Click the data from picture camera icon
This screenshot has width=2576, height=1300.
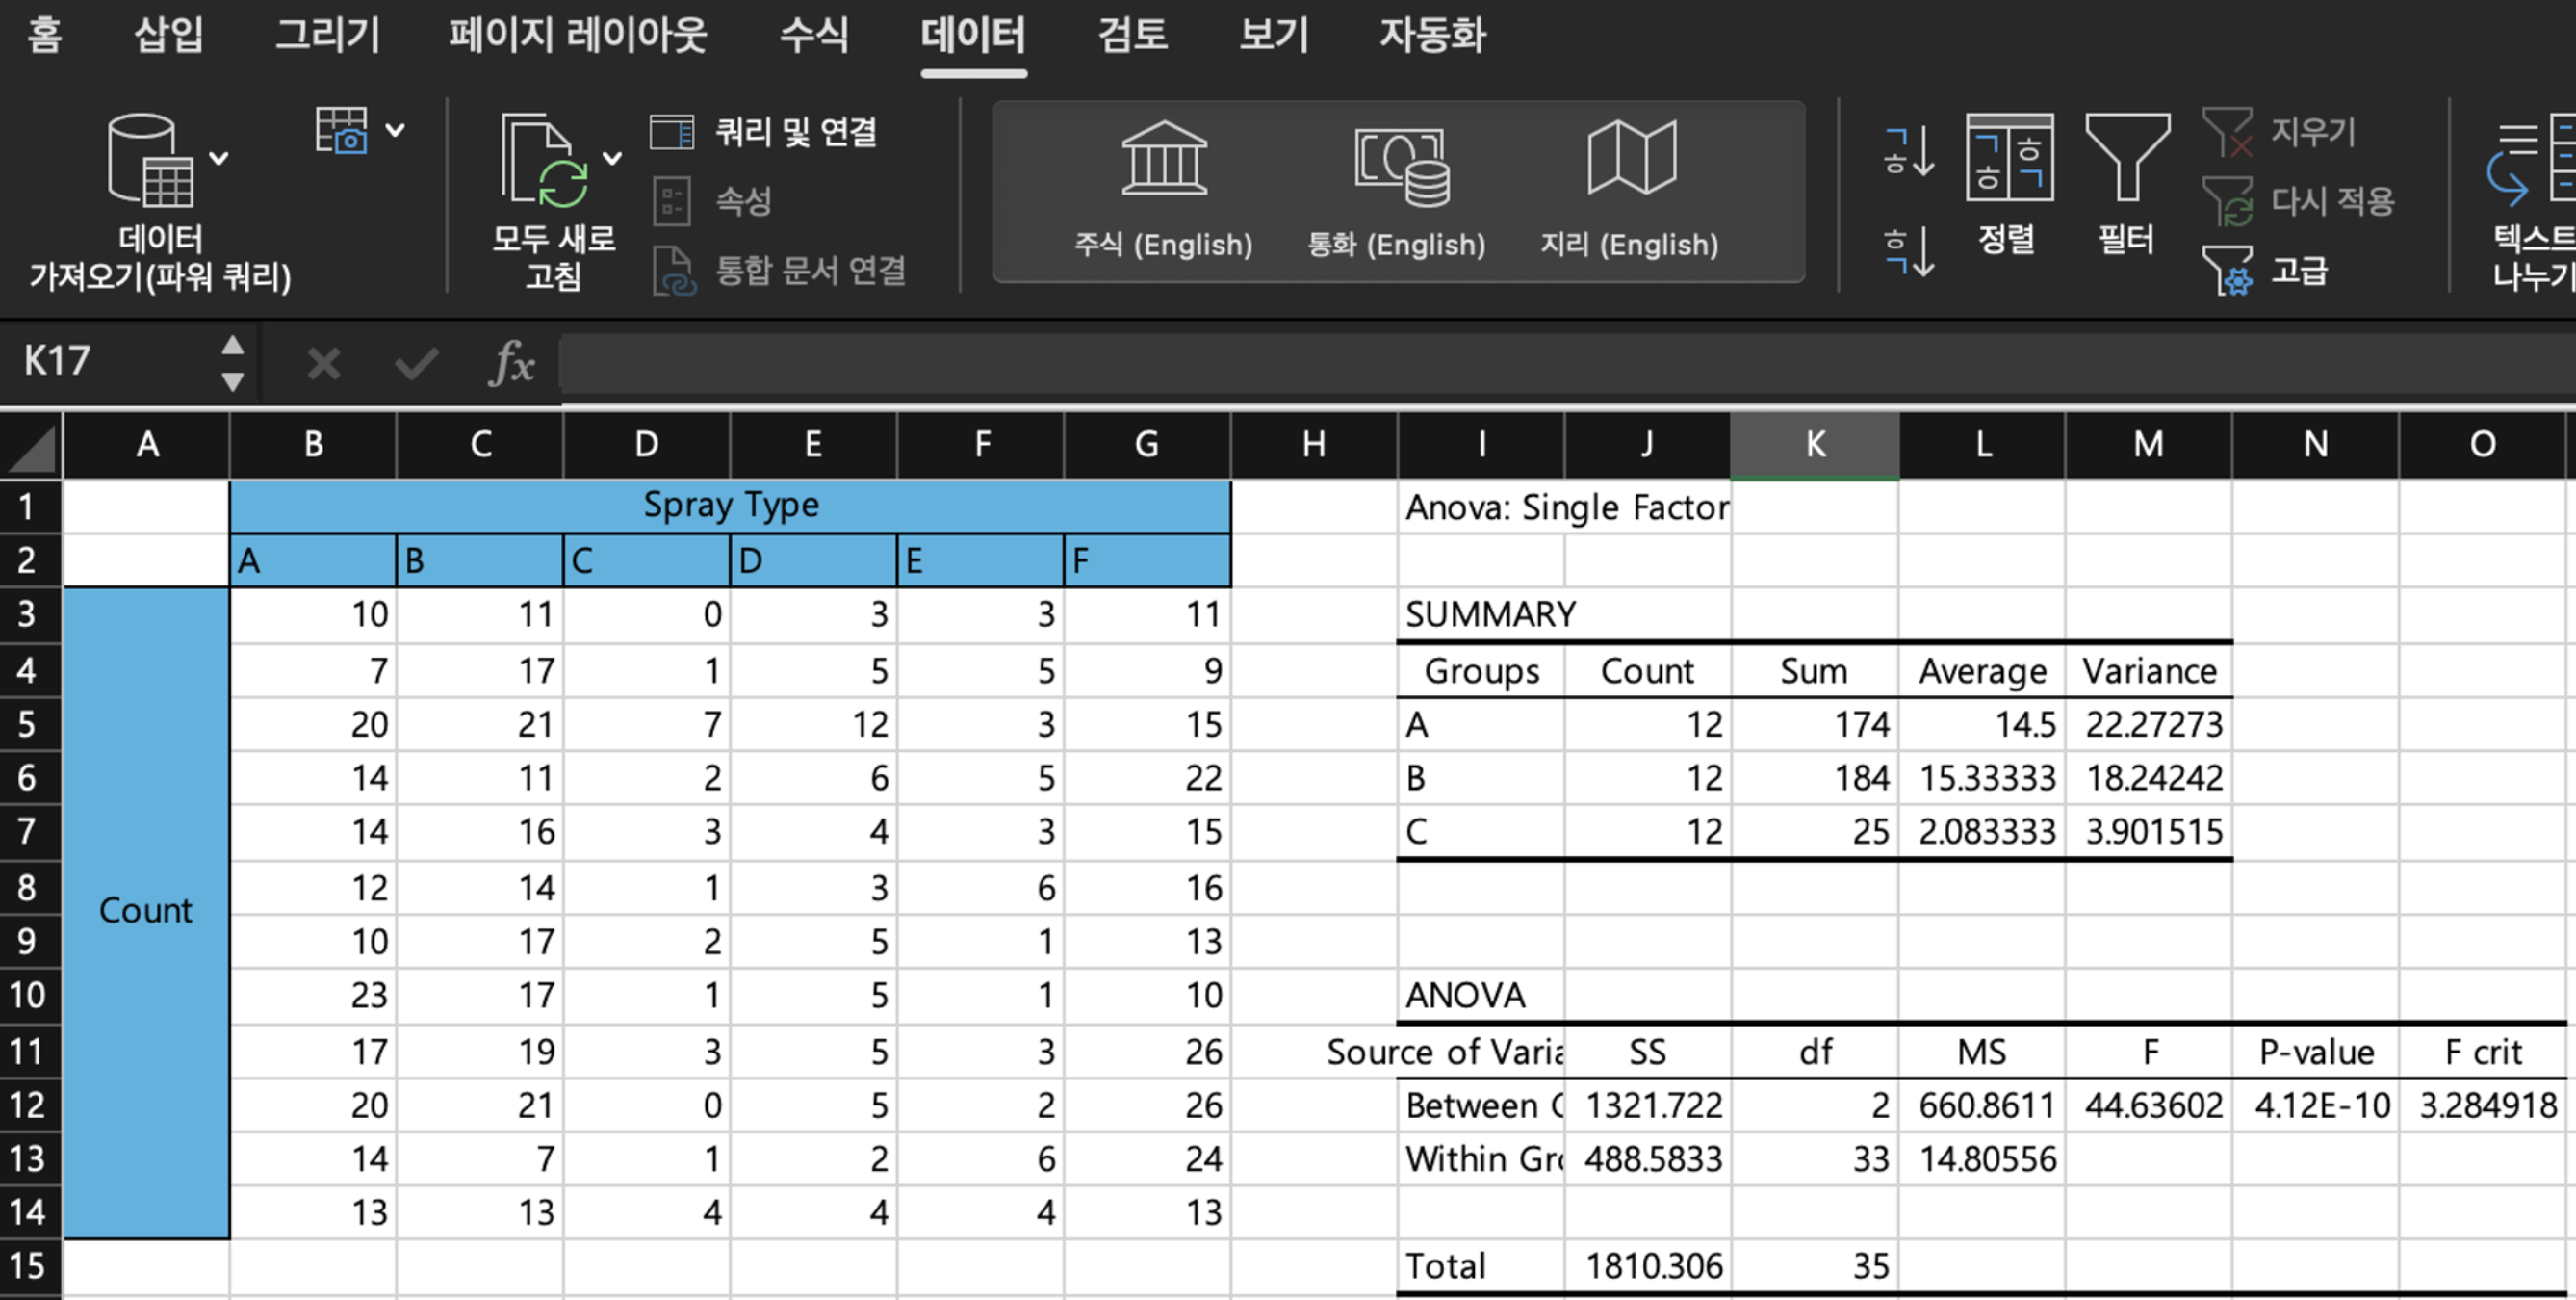click(341, 130)
